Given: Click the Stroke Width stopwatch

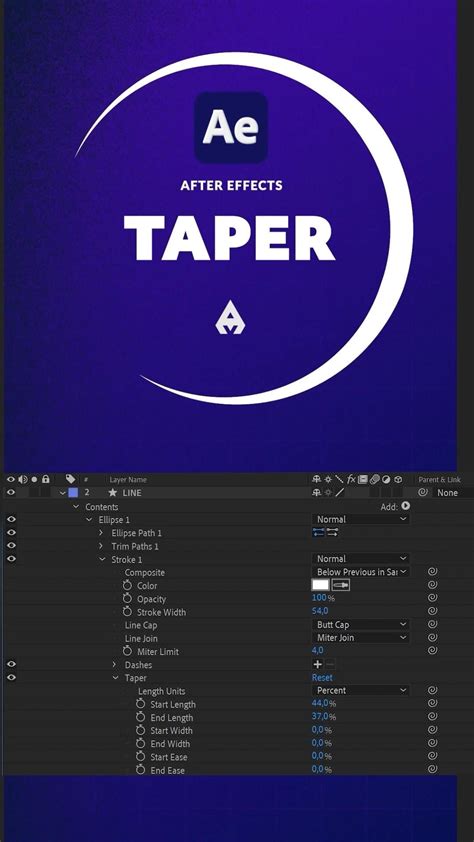Looking at the screenshot, I should point(127,612).
